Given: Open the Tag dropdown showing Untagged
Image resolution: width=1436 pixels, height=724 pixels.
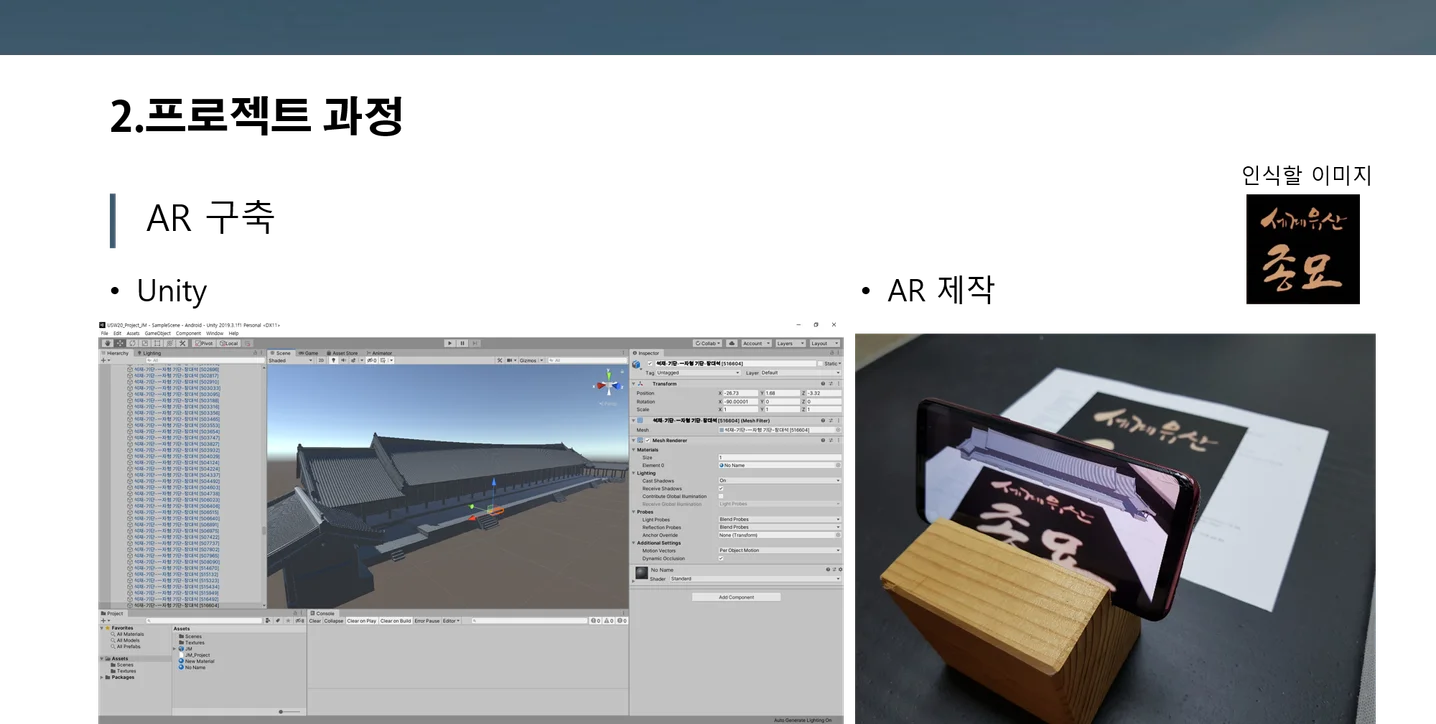Looking at the screenshot, I should 699,373.
